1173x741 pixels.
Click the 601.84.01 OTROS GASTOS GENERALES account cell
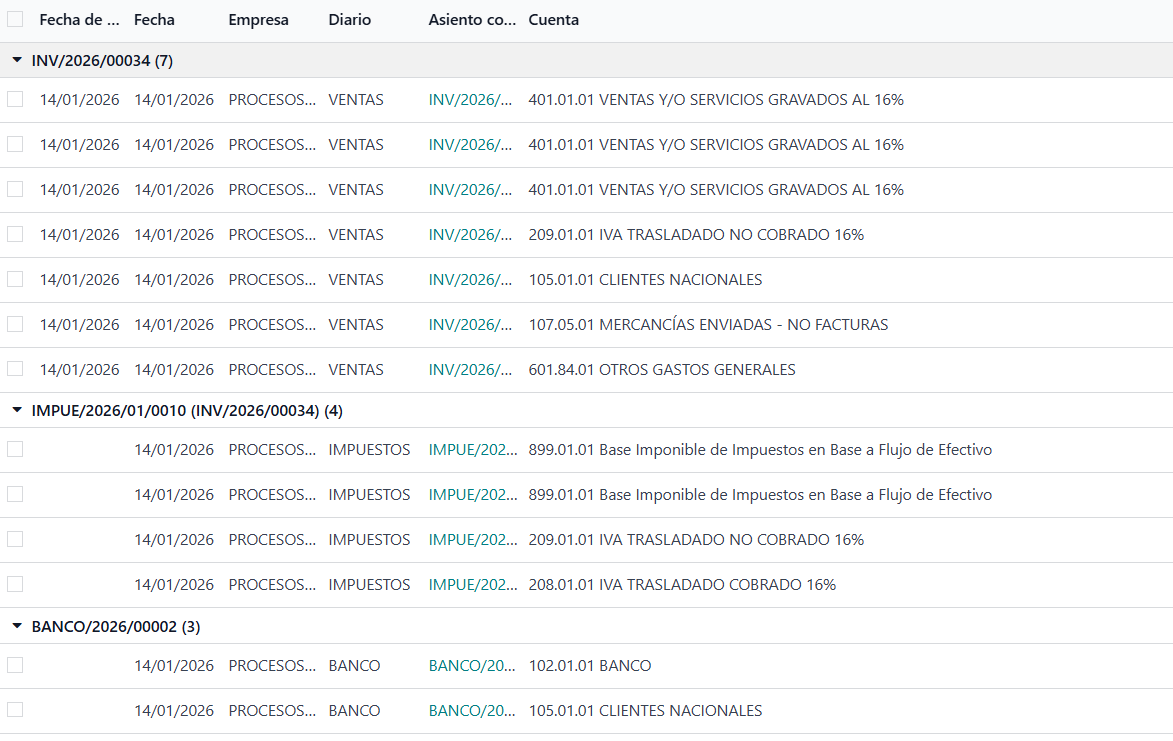tap(662, 369)
